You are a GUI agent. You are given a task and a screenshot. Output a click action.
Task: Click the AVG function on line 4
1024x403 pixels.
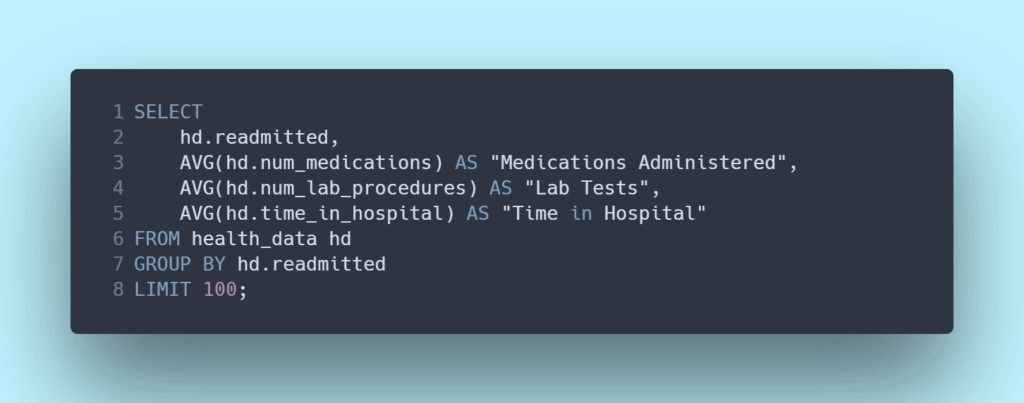197,188
